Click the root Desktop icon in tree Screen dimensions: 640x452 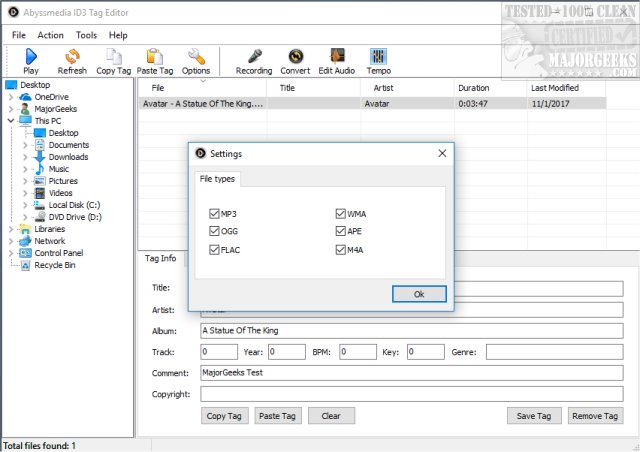tap(11, 85)
